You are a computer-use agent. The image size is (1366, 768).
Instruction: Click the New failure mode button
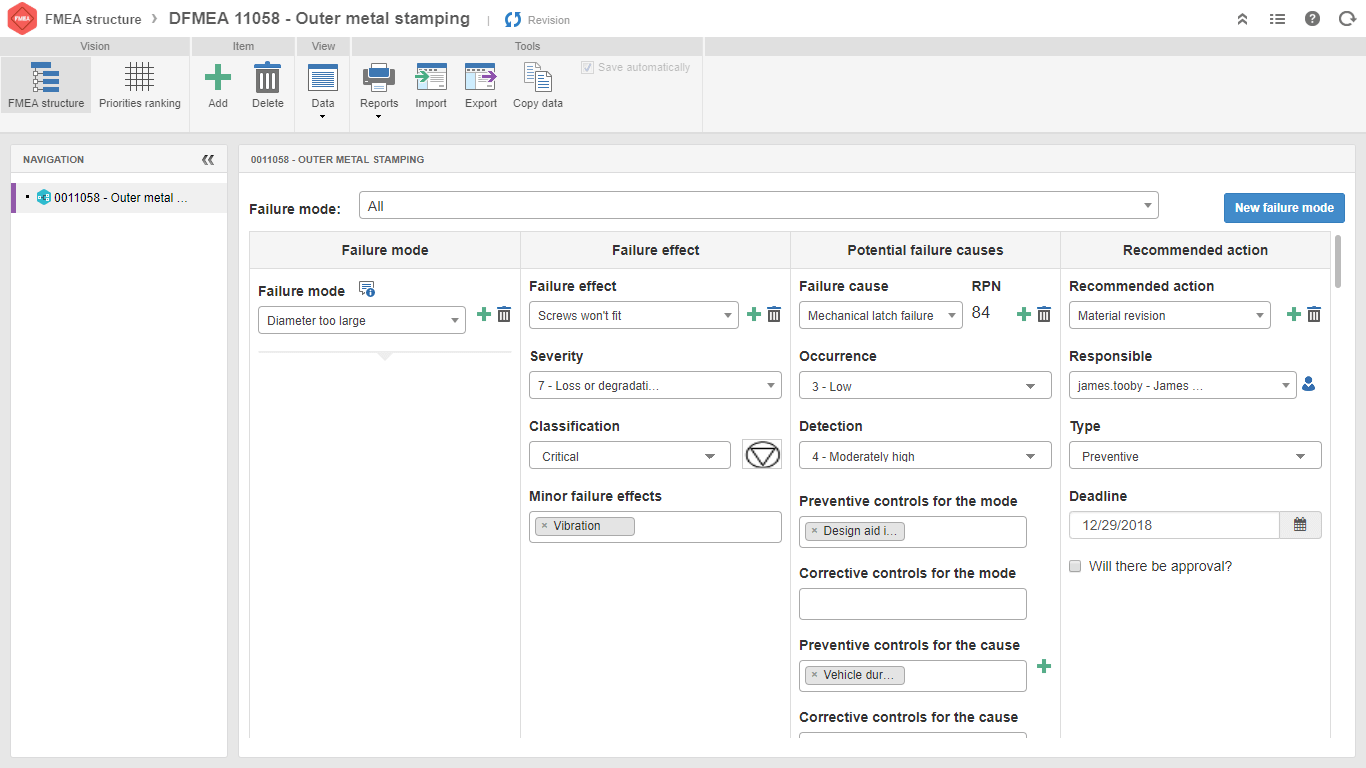(x=1284, y=208)
